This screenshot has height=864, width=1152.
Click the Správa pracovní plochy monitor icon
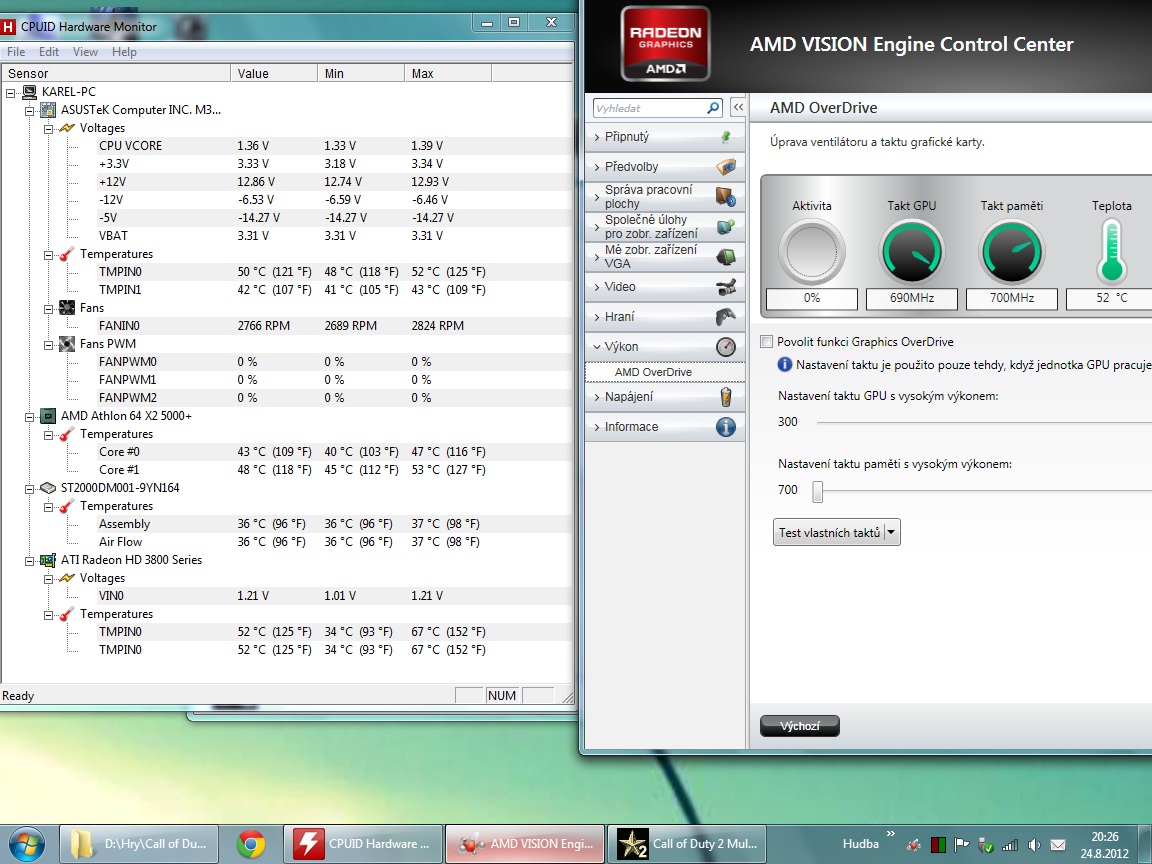coord(726,197)
